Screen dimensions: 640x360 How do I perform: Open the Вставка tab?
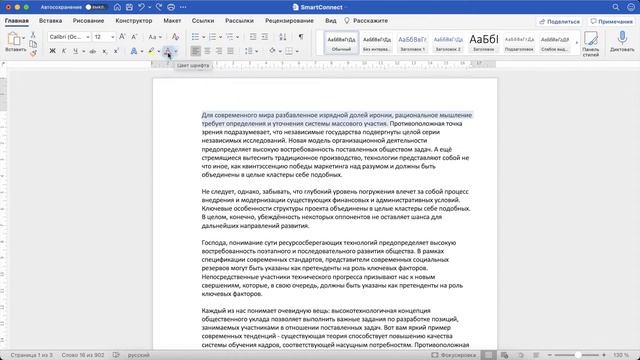click(51, 20)
